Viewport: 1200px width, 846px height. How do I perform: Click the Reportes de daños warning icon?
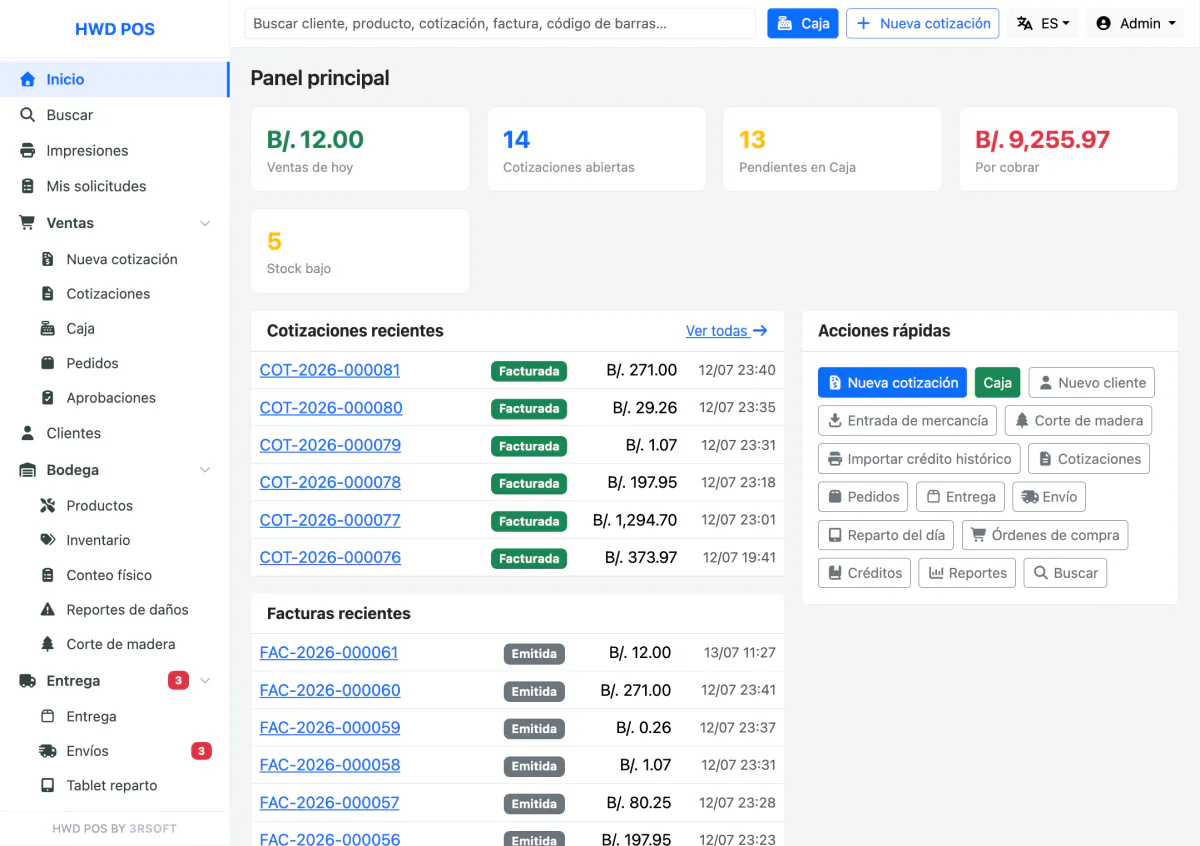48,609
